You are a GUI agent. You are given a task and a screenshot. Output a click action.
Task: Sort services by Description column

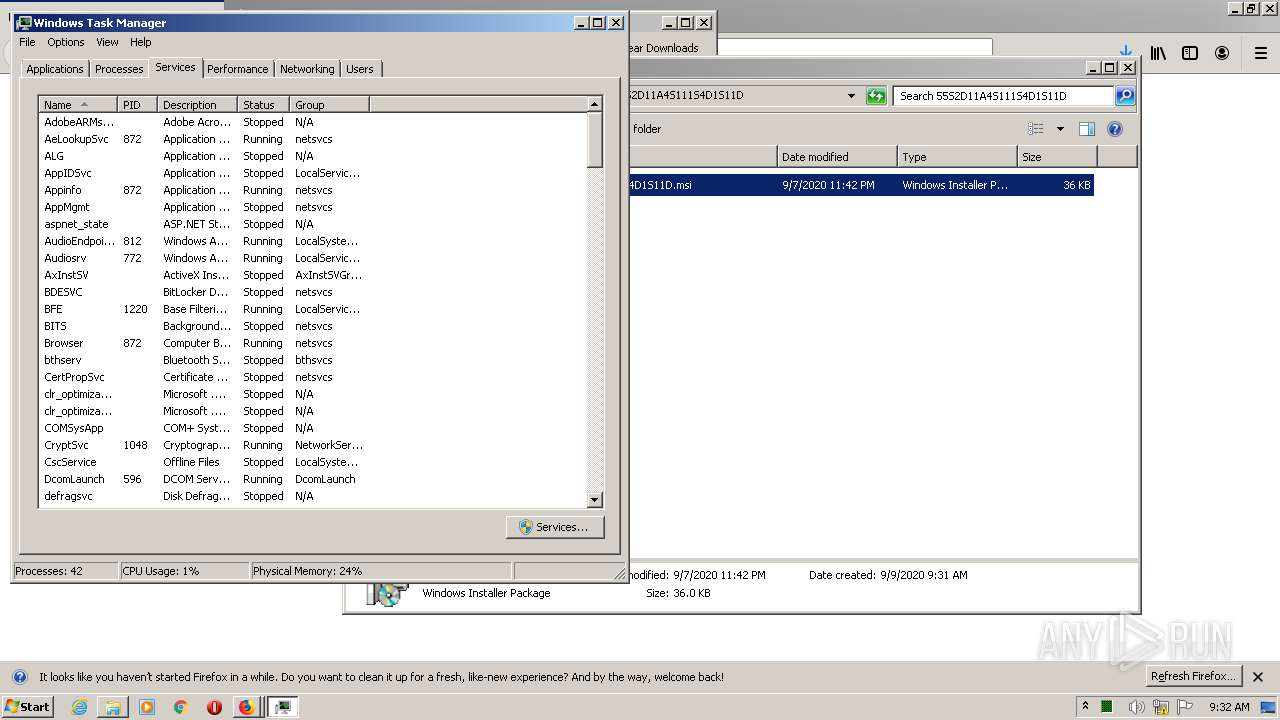[197, 104]
